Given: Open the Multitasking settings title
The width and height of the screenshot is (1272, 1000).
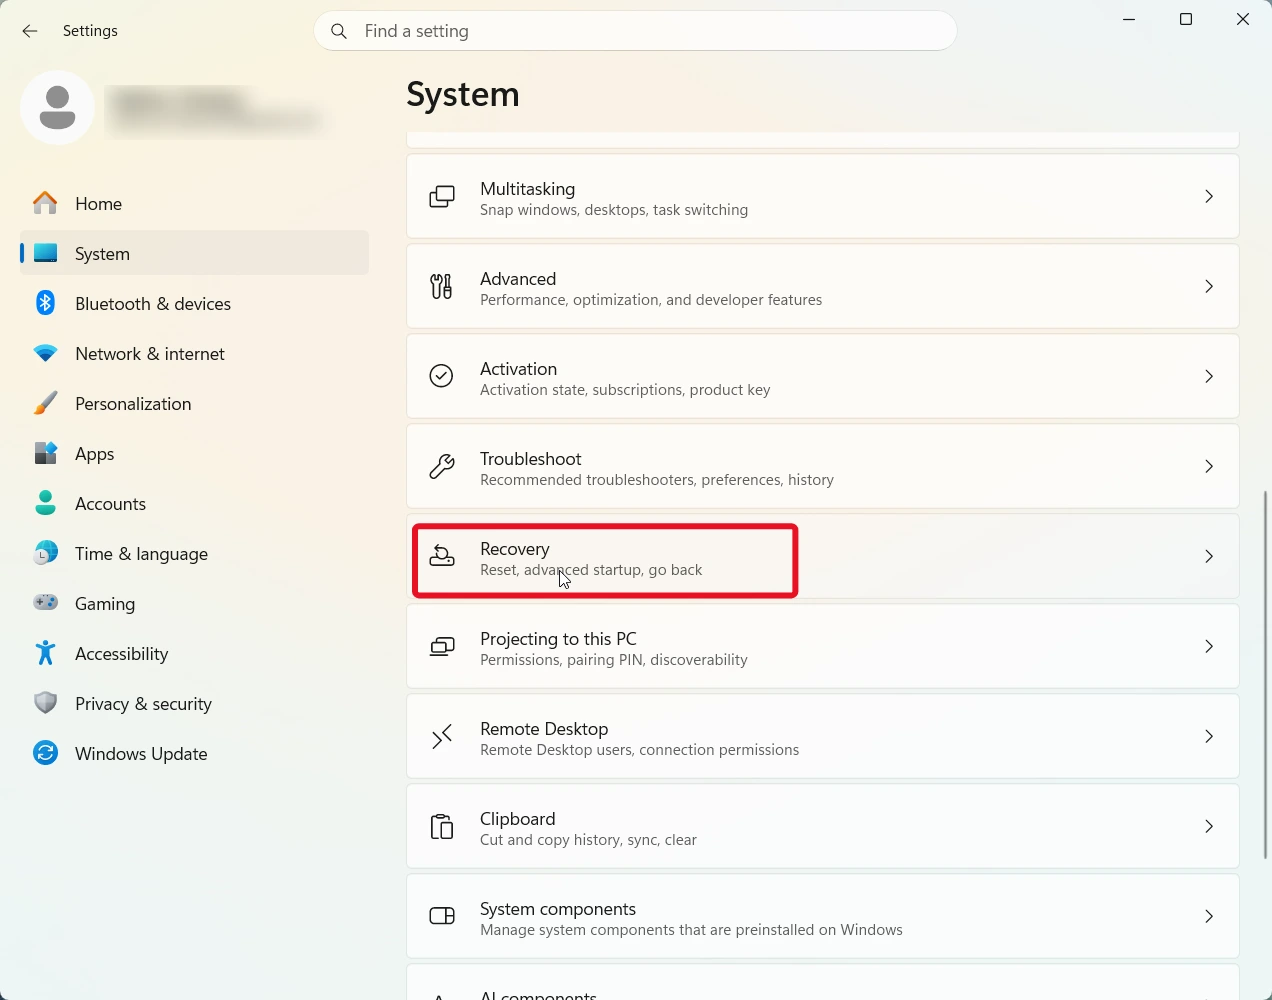Looking at the screenshot, I should [x=527, y=189].
